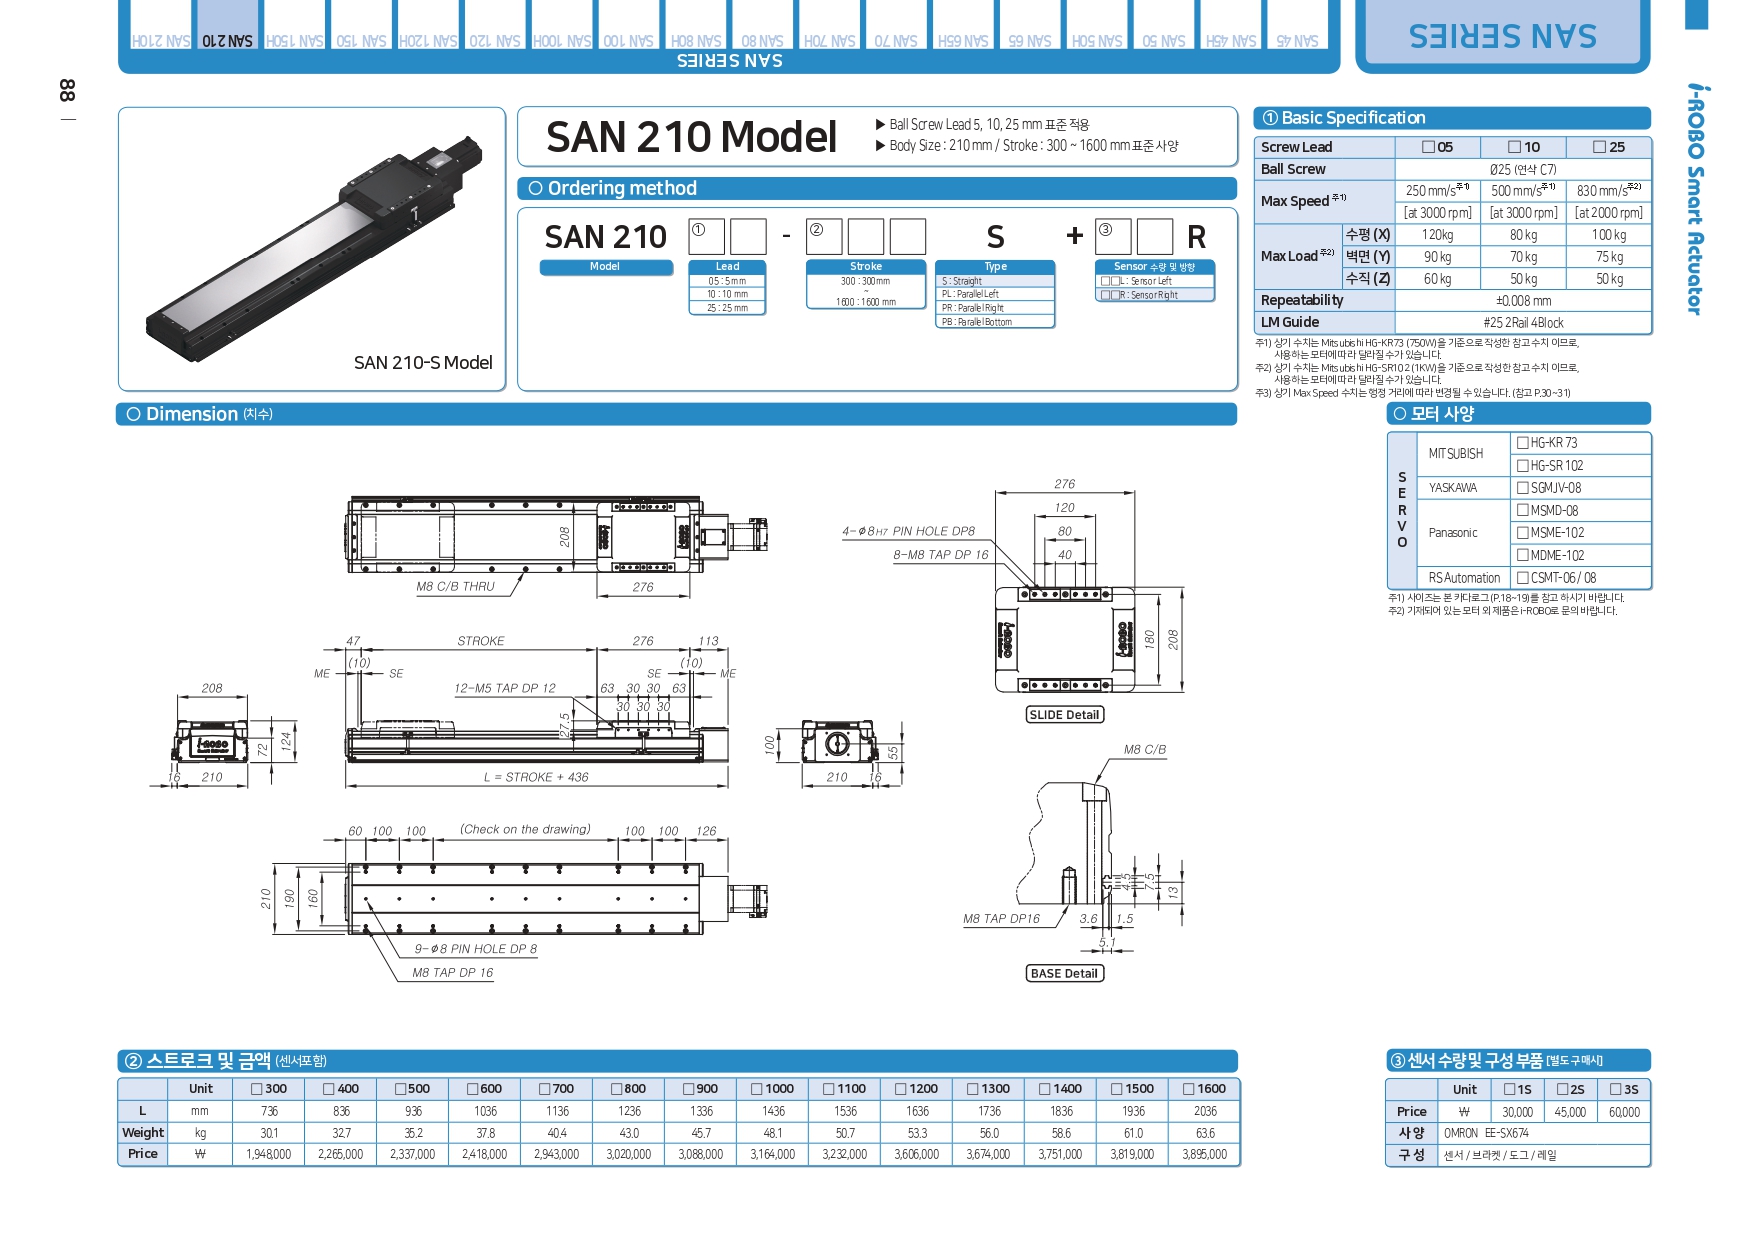Click the blue Model label under SAN 210

tap(606, 267)
